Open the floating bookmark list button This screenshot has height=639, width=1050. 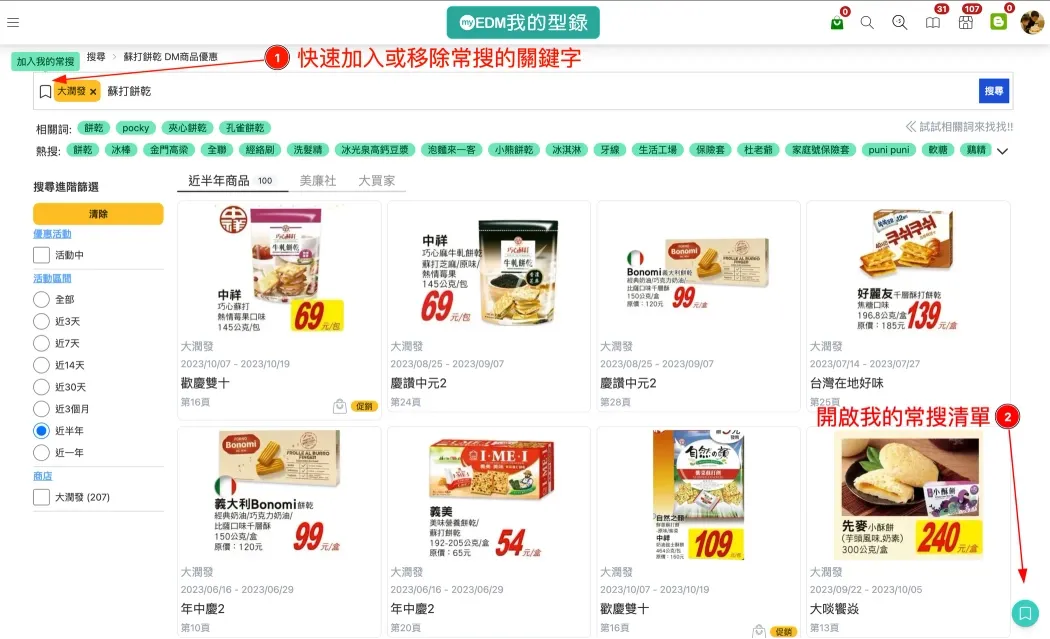(x=1025, y=613)
